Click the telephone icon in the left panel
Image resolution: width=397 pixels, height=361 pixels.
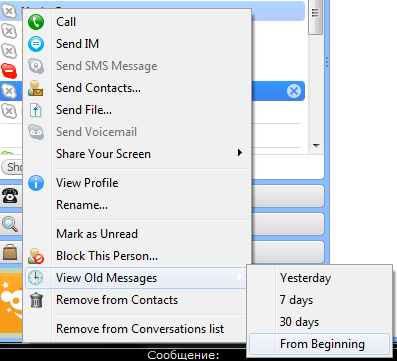pos(10,195)
